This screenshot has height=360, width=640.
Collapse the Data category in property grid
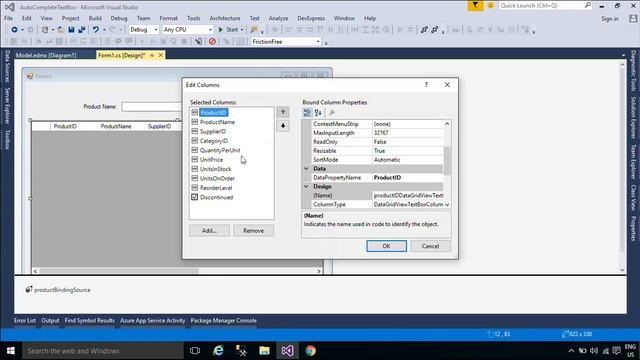click(306, 169)
